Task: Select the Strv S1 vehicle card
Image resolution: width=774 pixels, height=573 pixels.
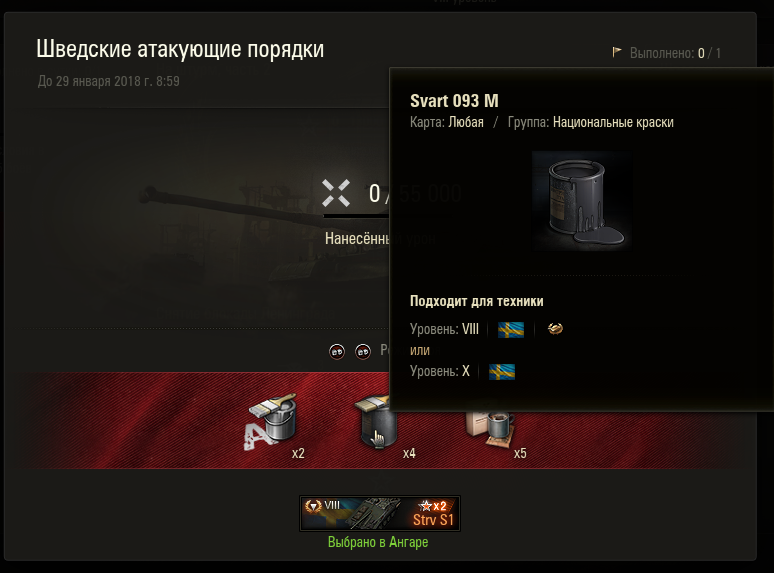Action: 380,513
